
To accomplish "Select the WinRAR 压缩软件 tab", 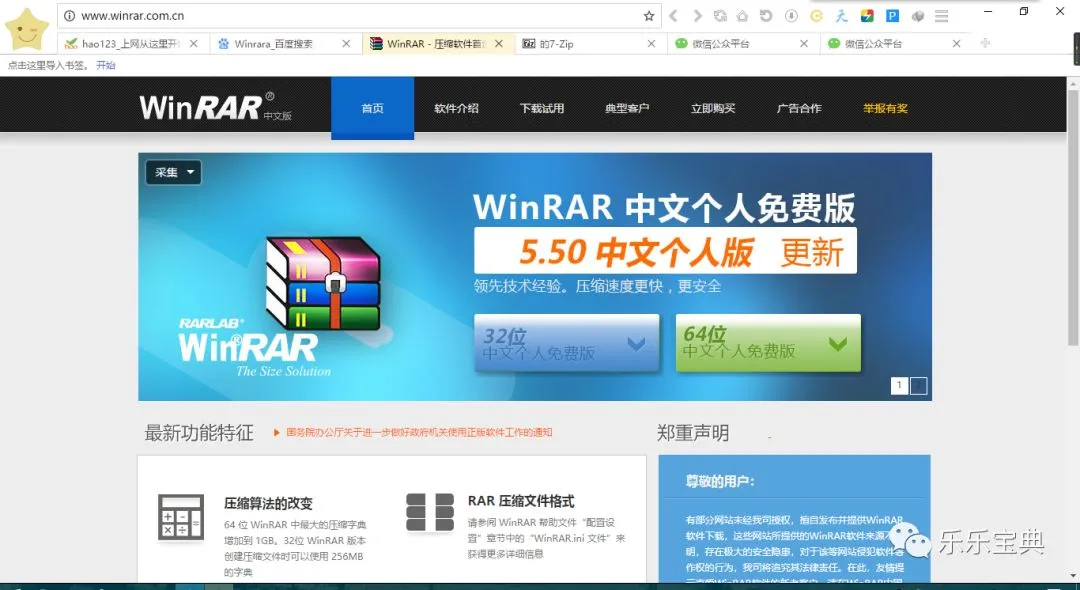I will click(x=439, y=43).
